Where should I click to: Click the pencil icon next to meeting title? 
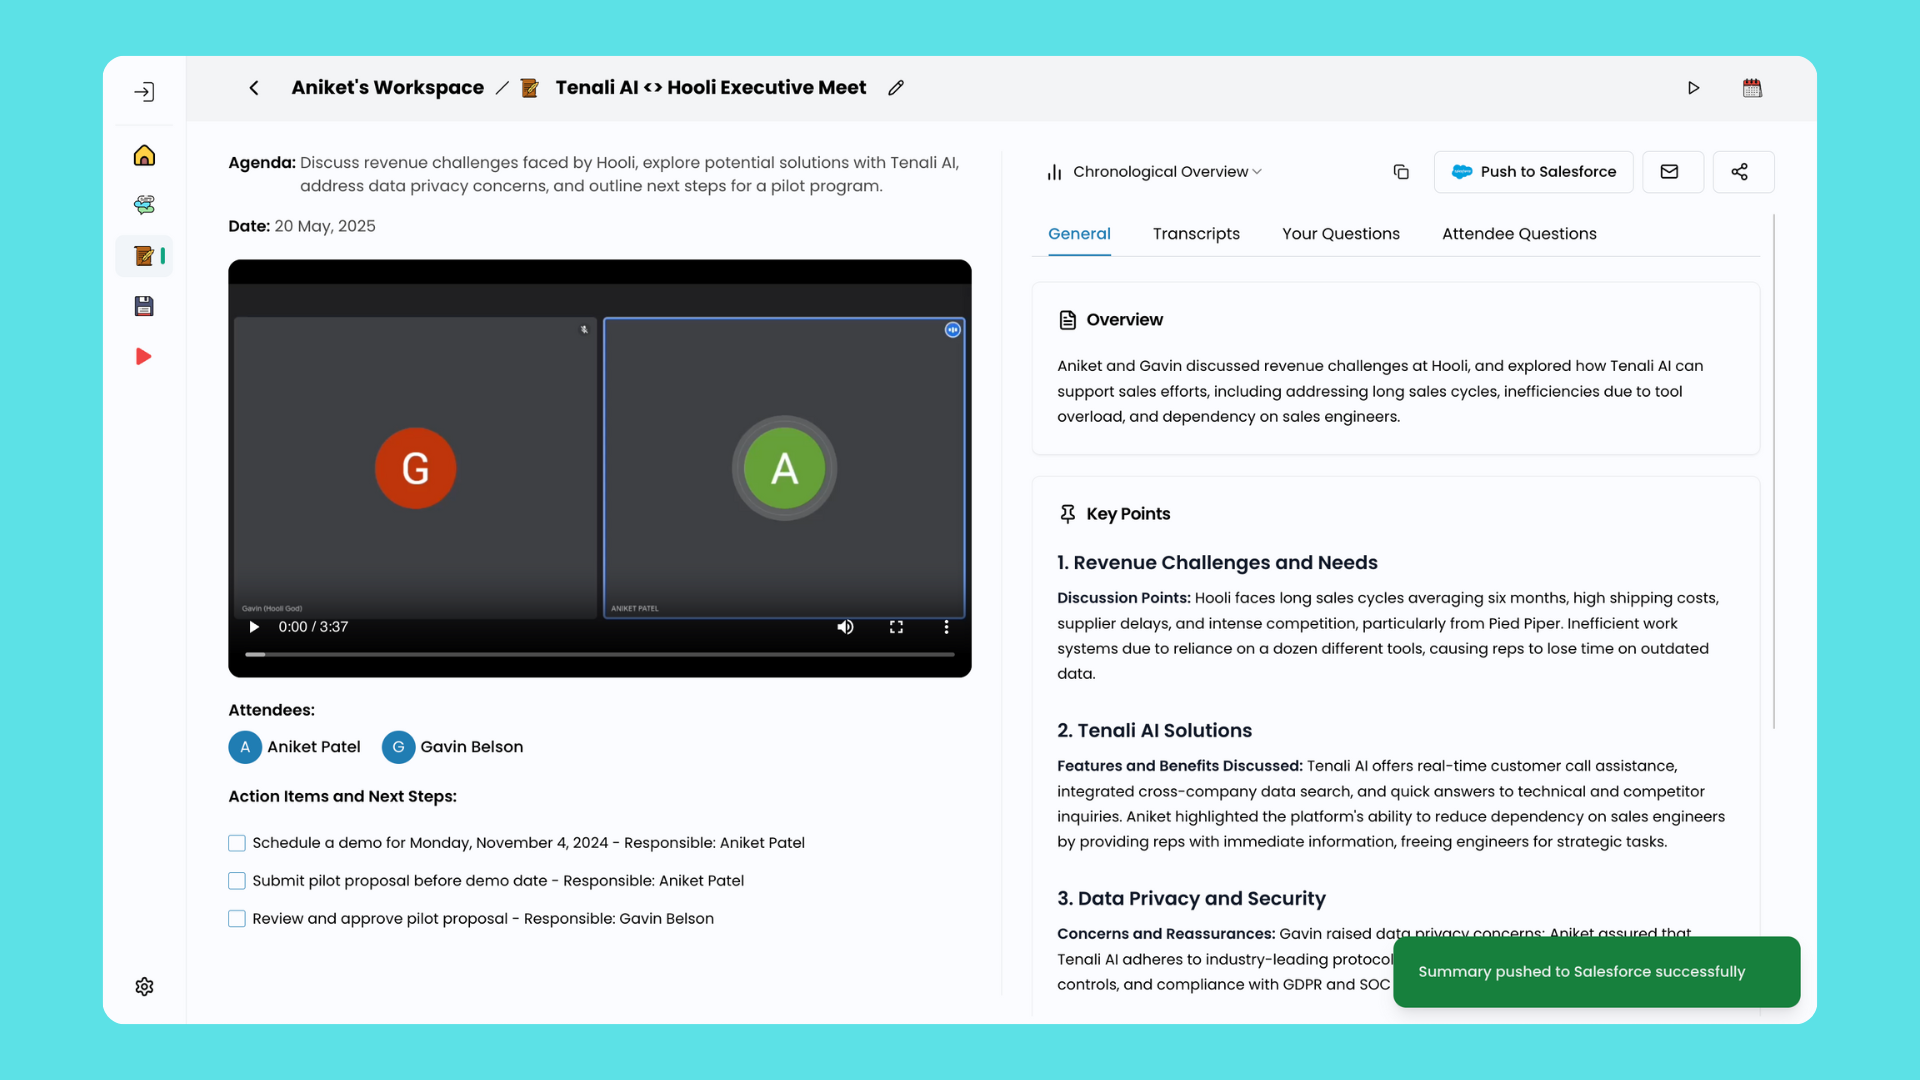click(896, 88)
